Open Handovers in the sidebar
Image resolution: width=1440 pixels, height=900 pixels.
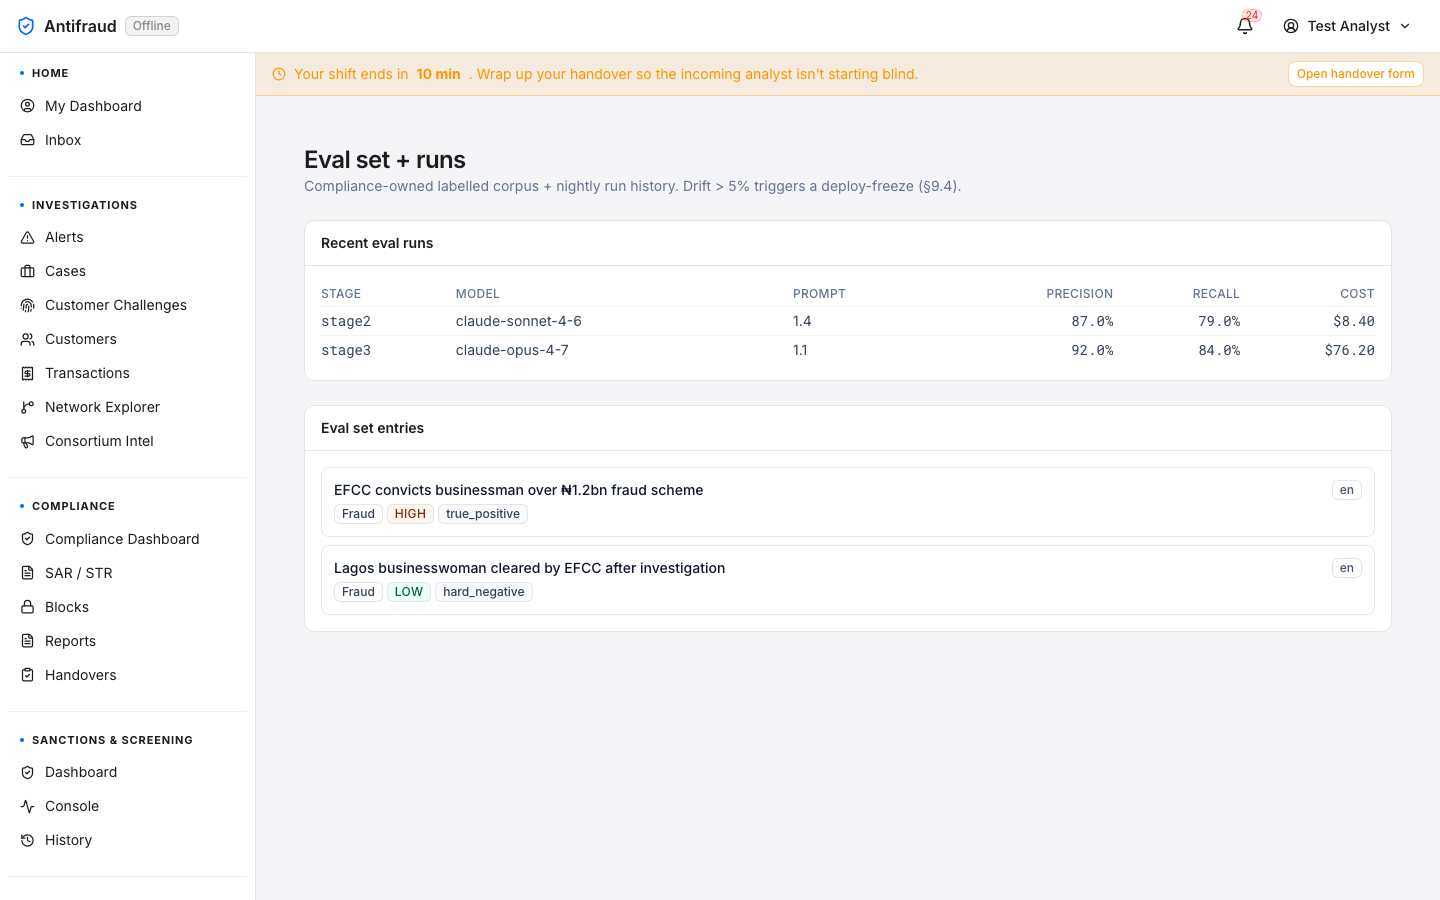127,675
